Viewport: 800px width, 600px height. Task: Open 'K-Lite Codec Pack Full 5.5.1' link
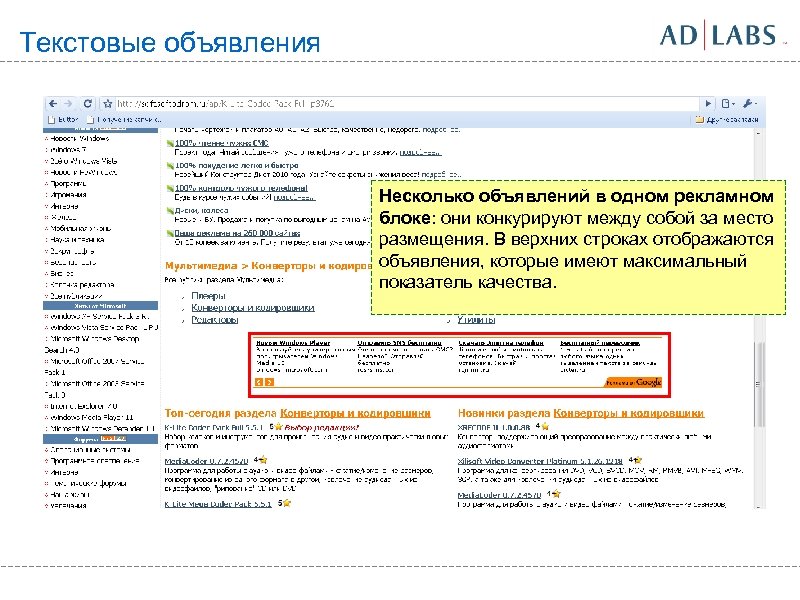coord(214,428)
